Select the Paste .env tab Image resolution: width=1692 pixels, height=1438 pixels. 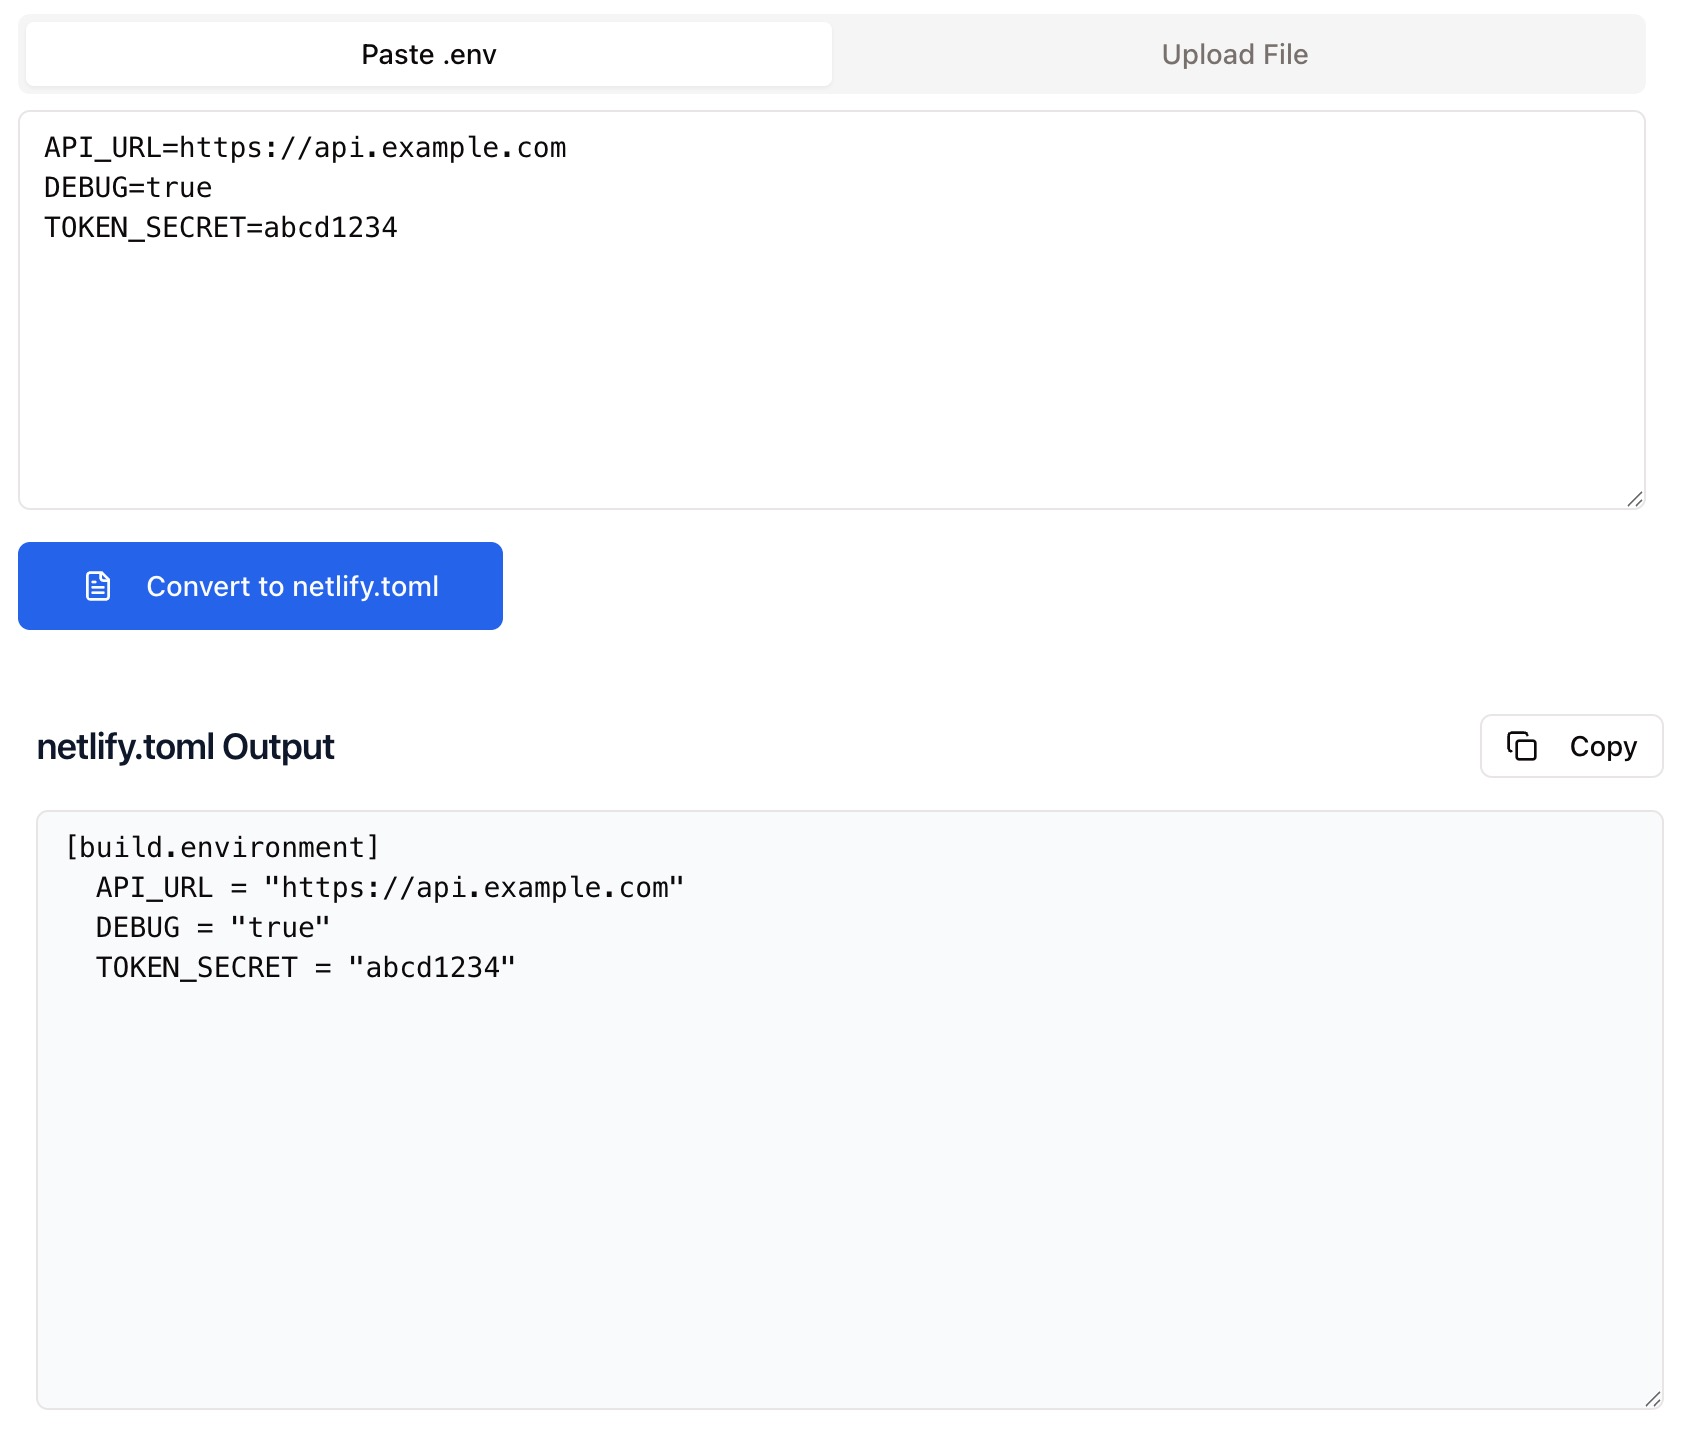point(429,54)
